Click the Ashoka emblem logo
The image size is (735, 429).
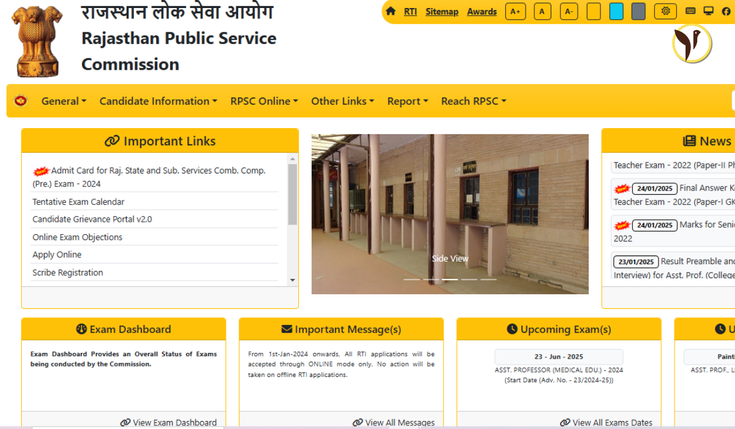[37, 41]
